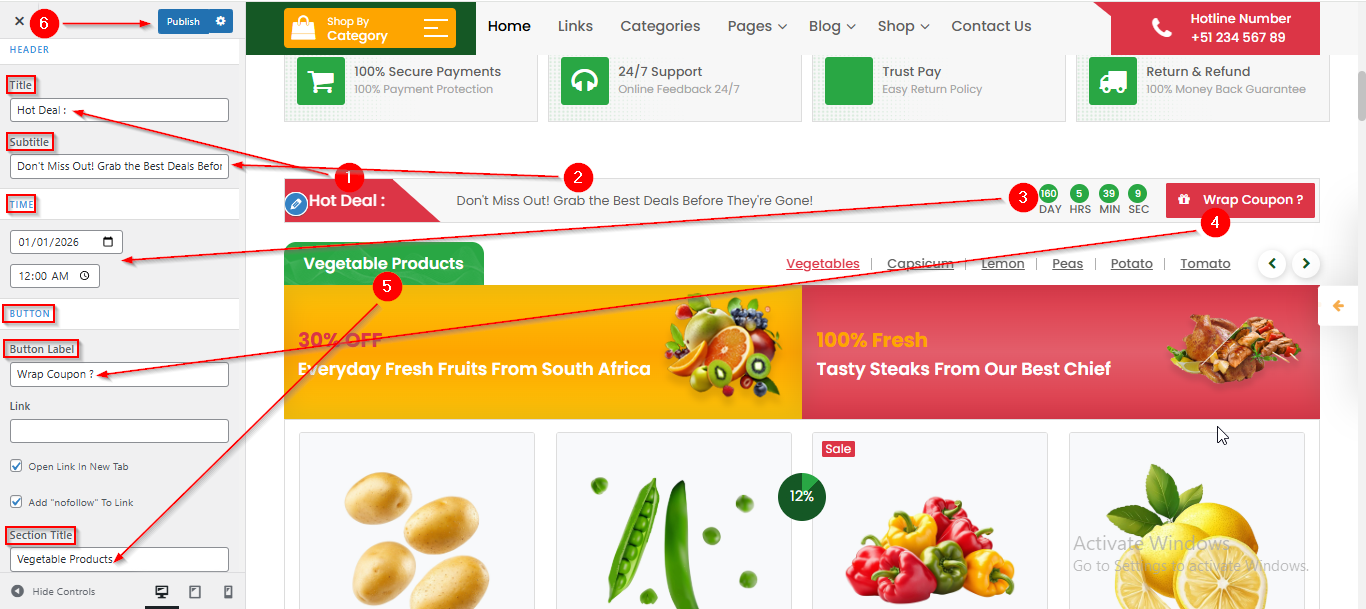Image resolution: width=1366 pixels, height=609 pixels.
Task: Open the Shop By Category dropdown
Action: pyautogui.click(x=370, y=28)
